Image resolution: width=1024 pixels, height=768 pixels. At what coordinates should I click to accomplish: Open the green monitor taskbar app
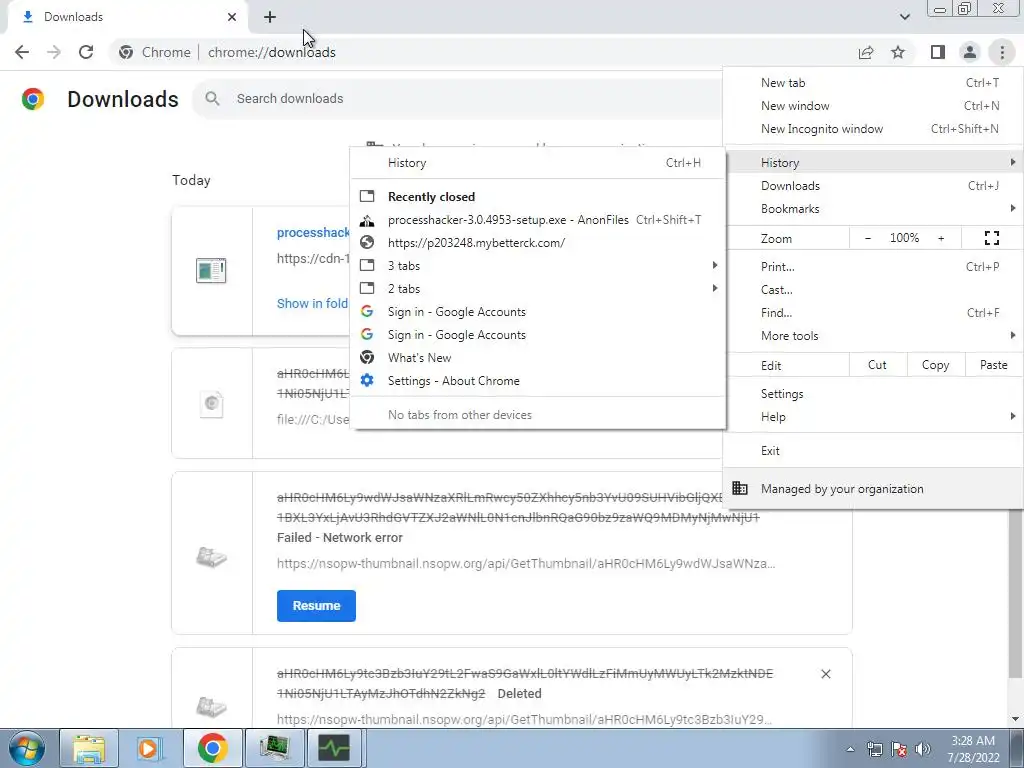[x=274, y=748]
